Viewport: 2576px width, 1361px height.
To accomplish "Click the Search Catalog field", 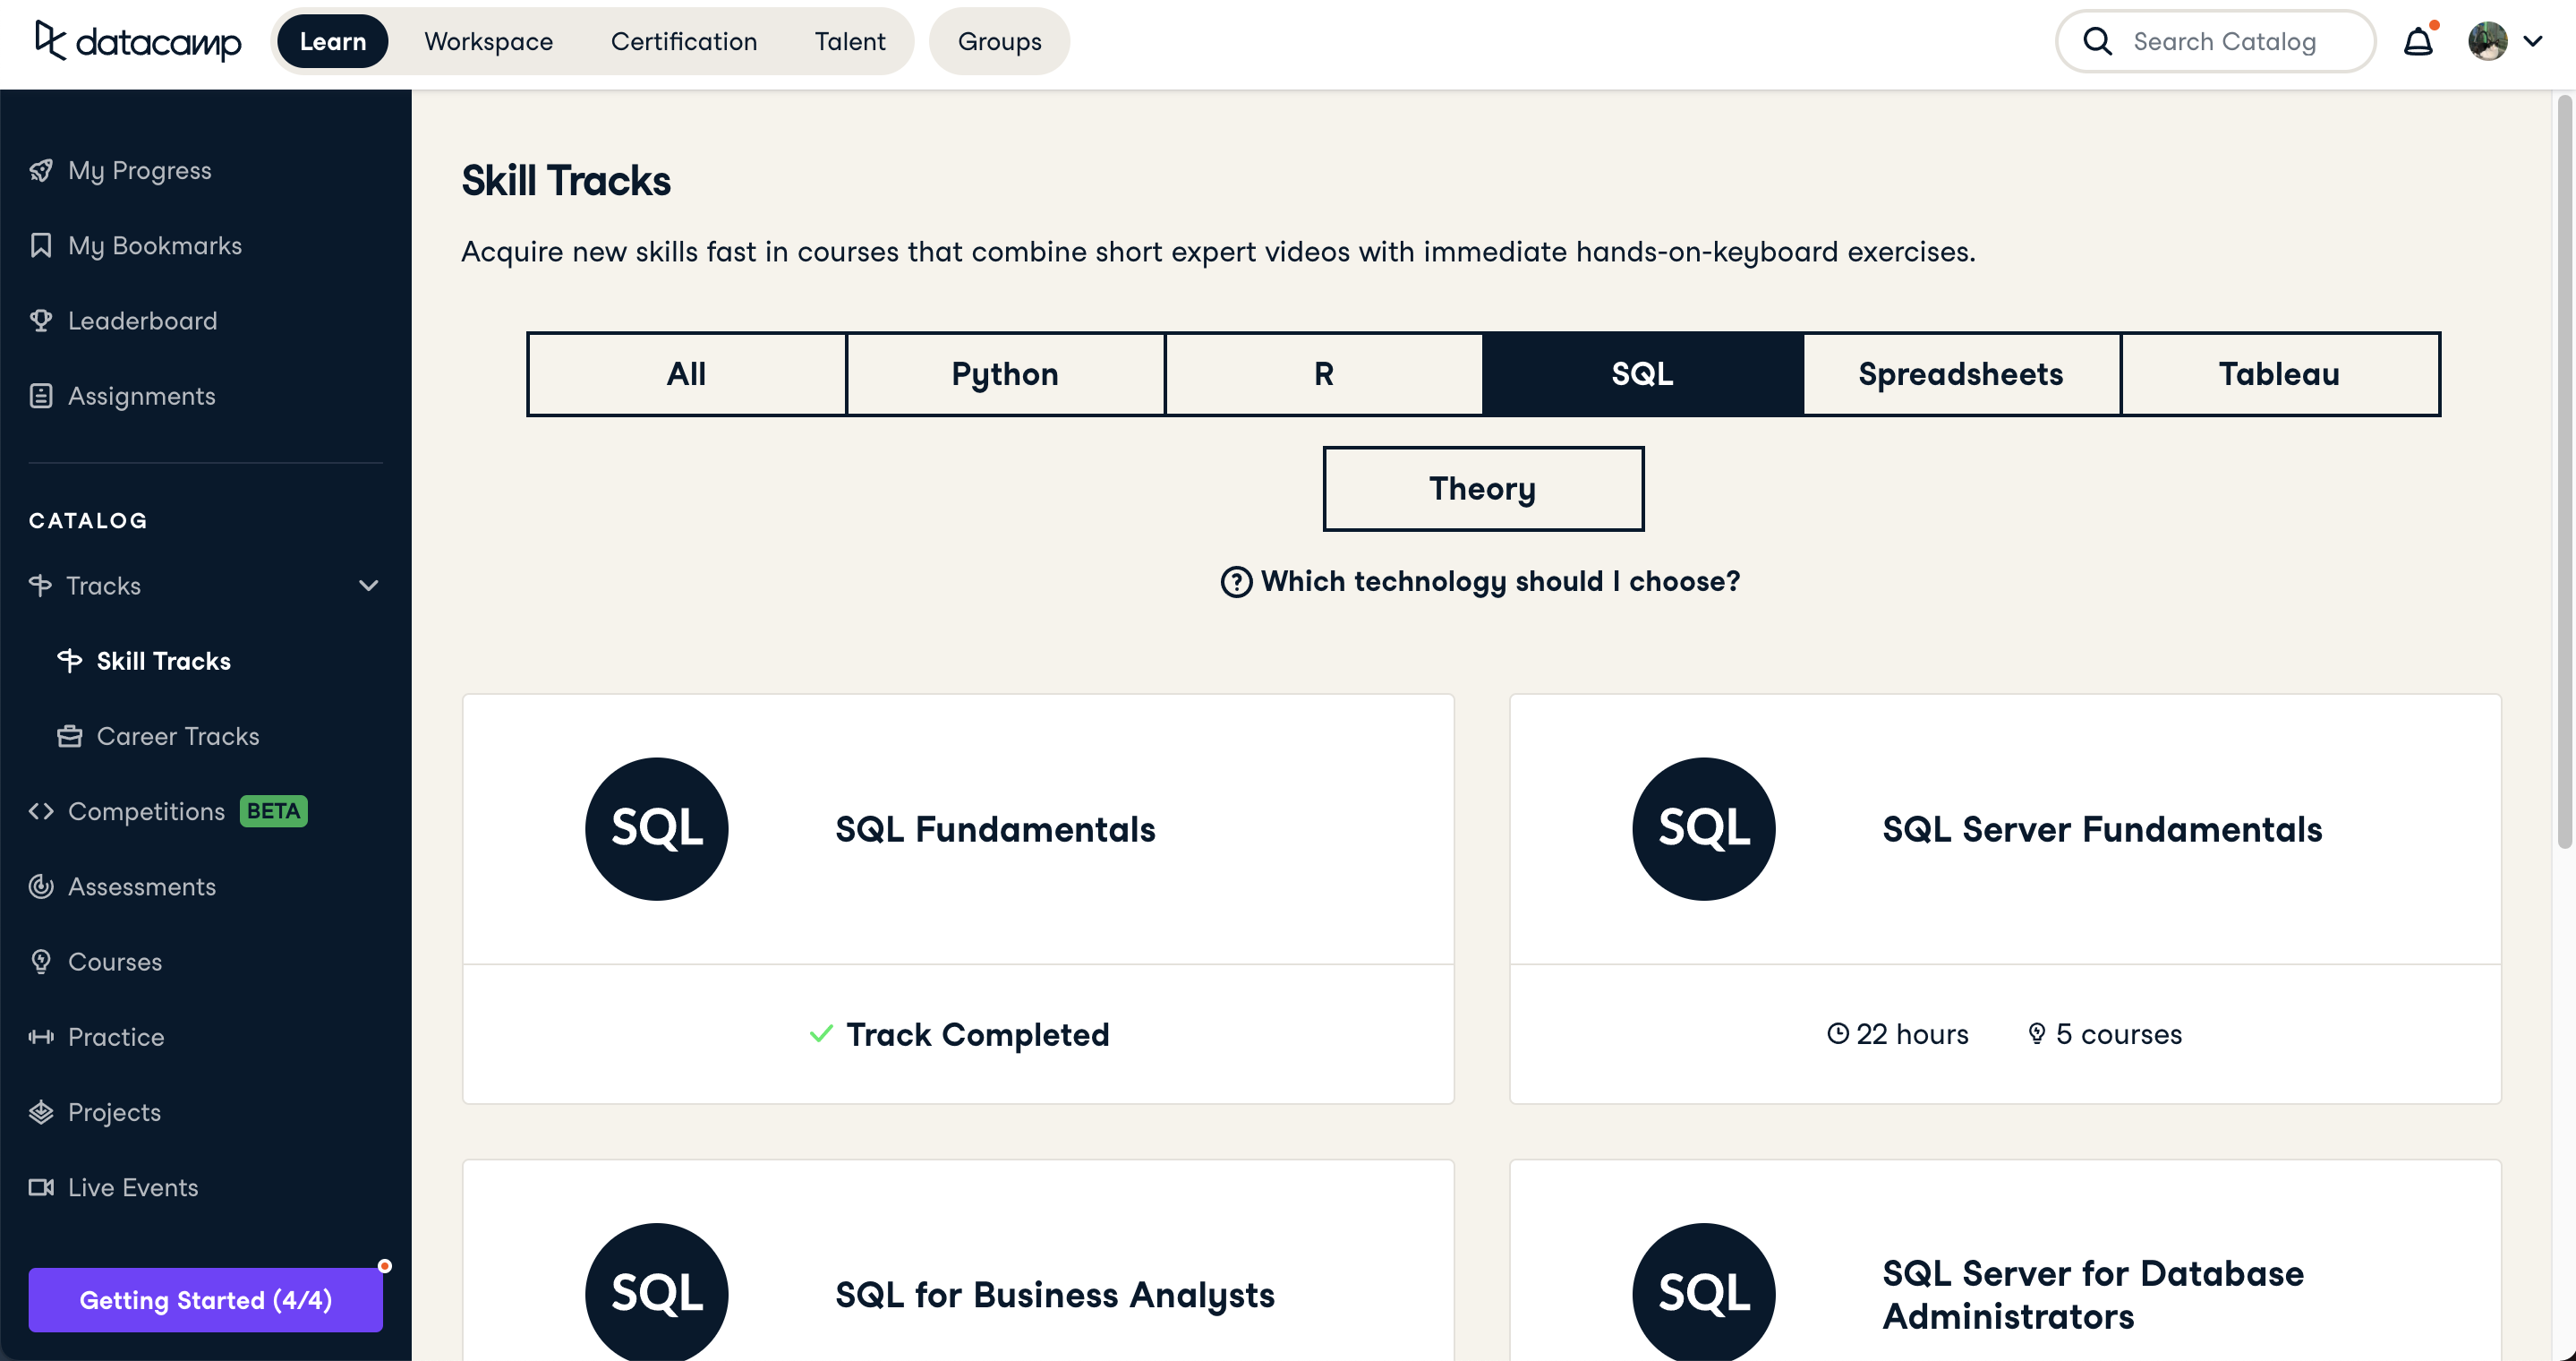I will pyautogui.click(x=2224, y=42).
